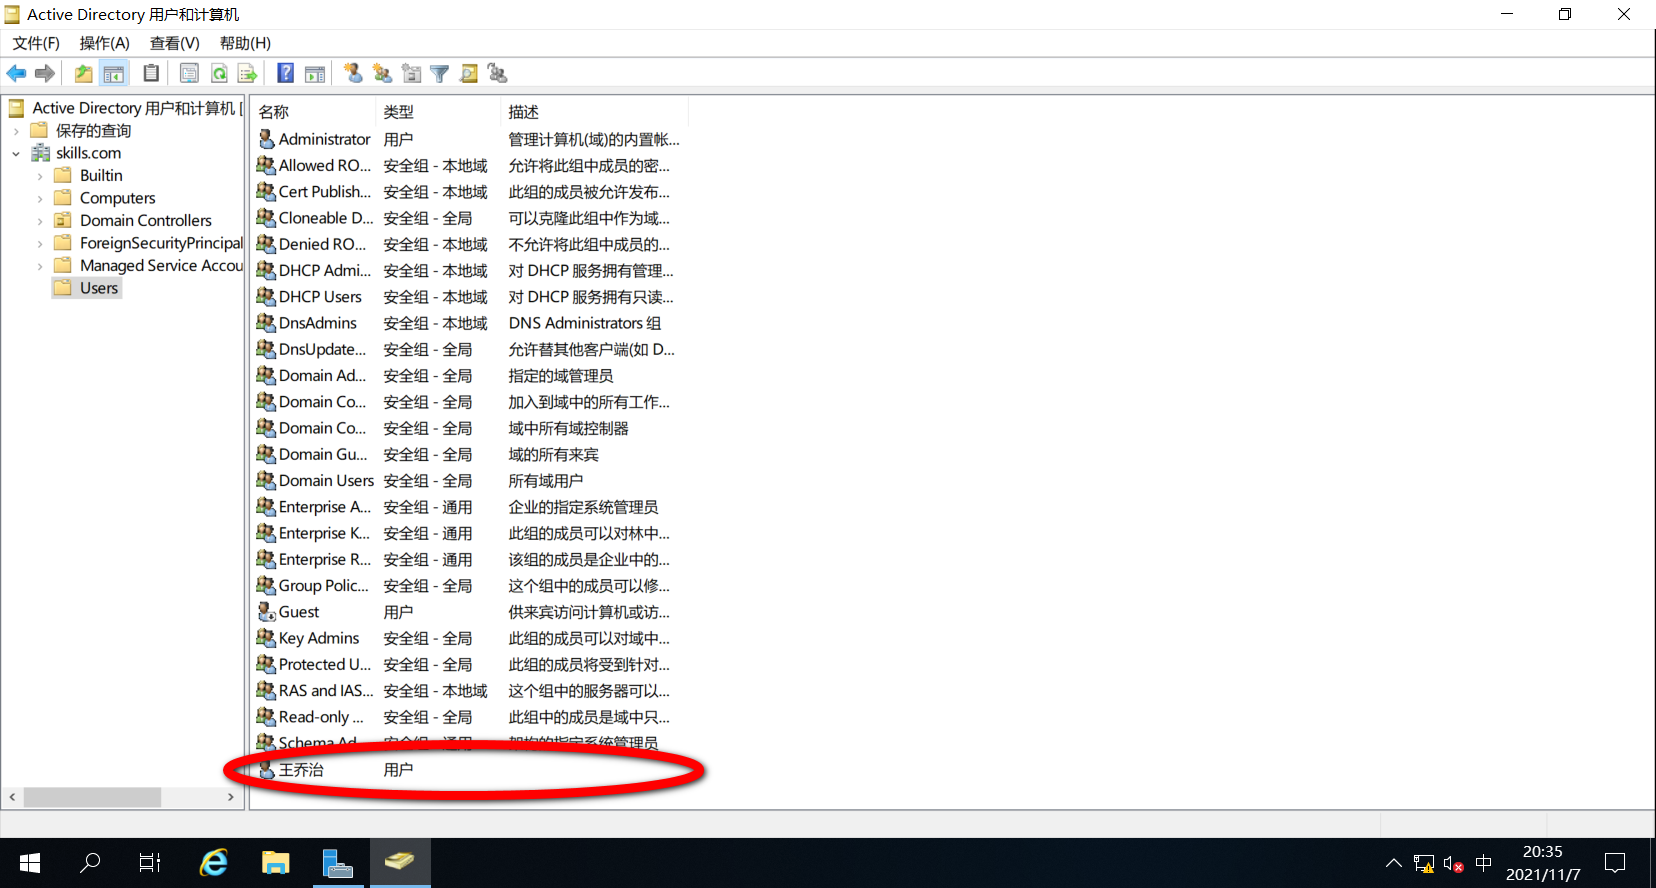The height and width of the screenshot is (888, 1656).
Task: Select the Computers folder in tree
Action: 117,198
